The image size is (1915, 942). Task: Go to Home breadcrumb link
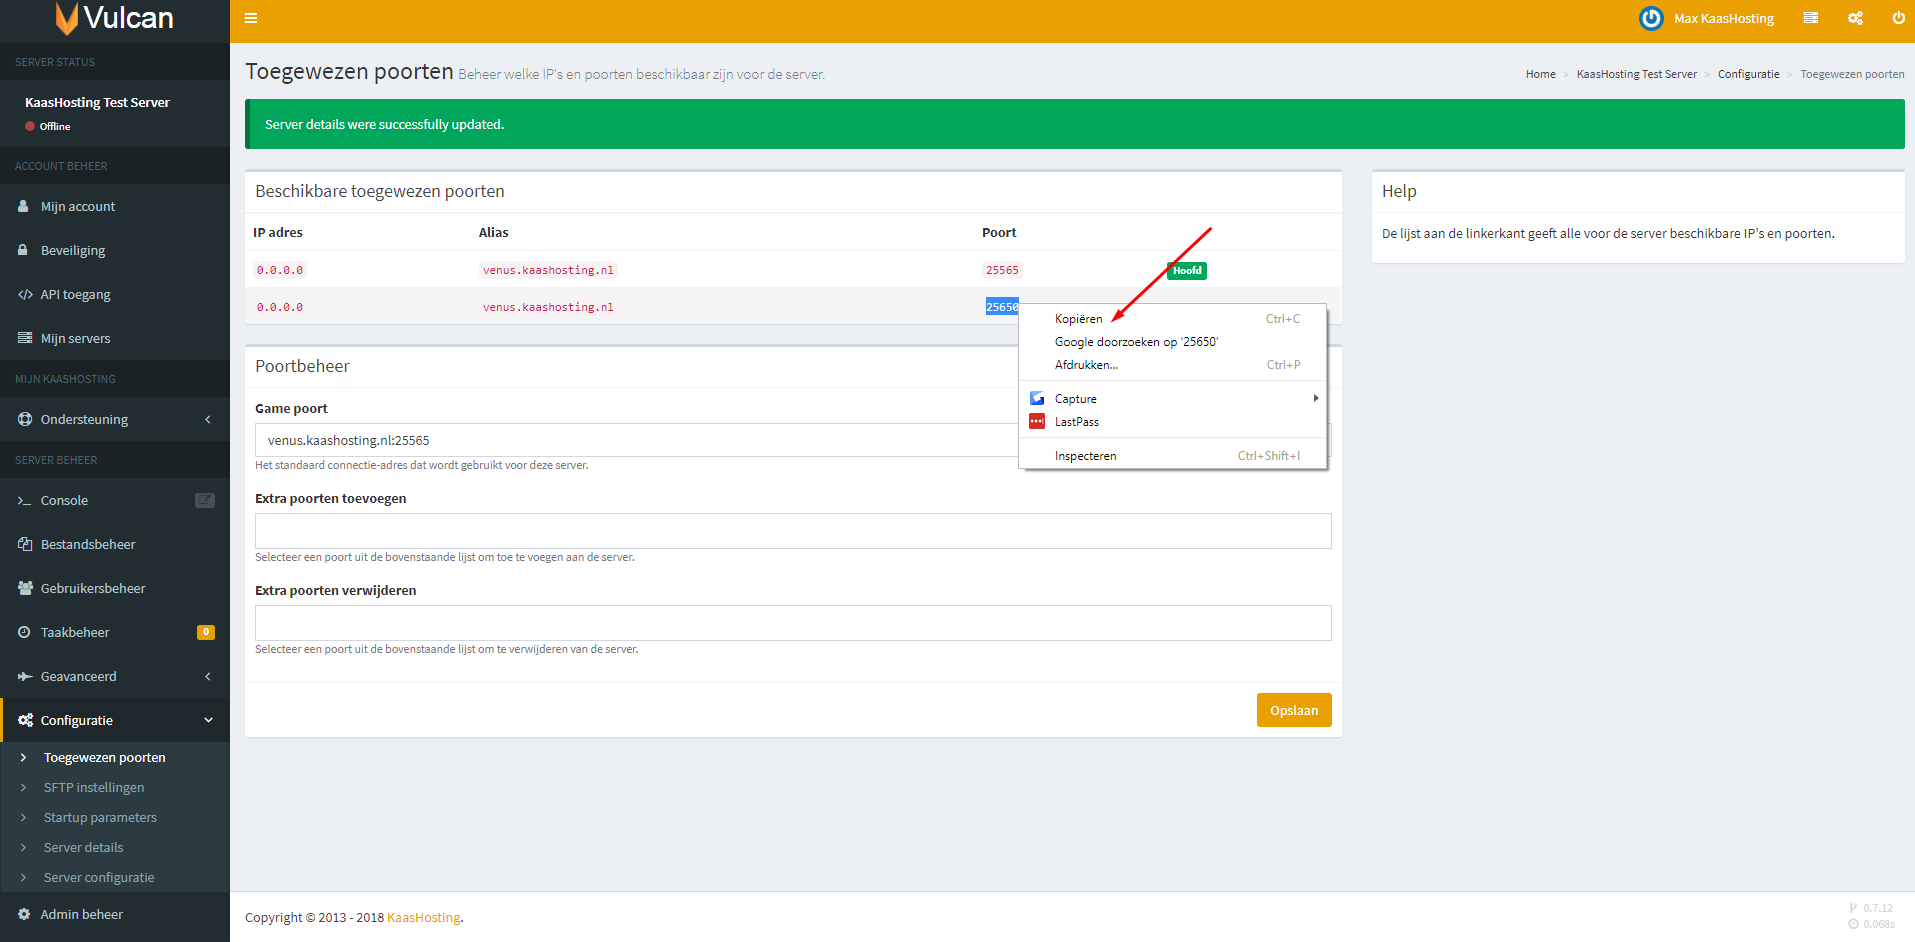(1540, 74)
